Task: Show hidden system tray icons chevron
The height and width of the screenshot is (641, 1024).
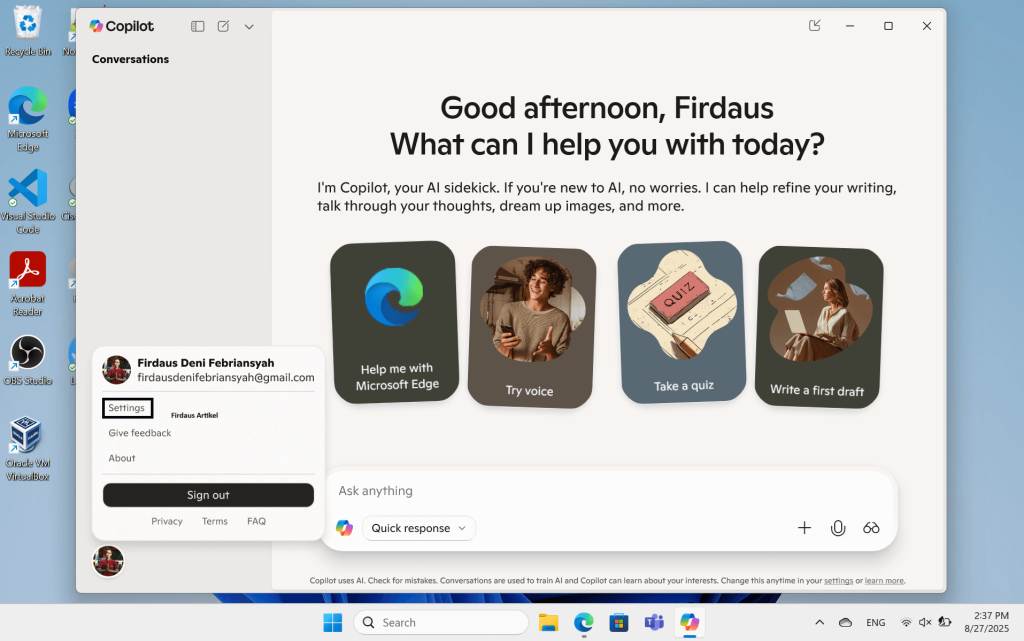Action: (x=820, y=623)
